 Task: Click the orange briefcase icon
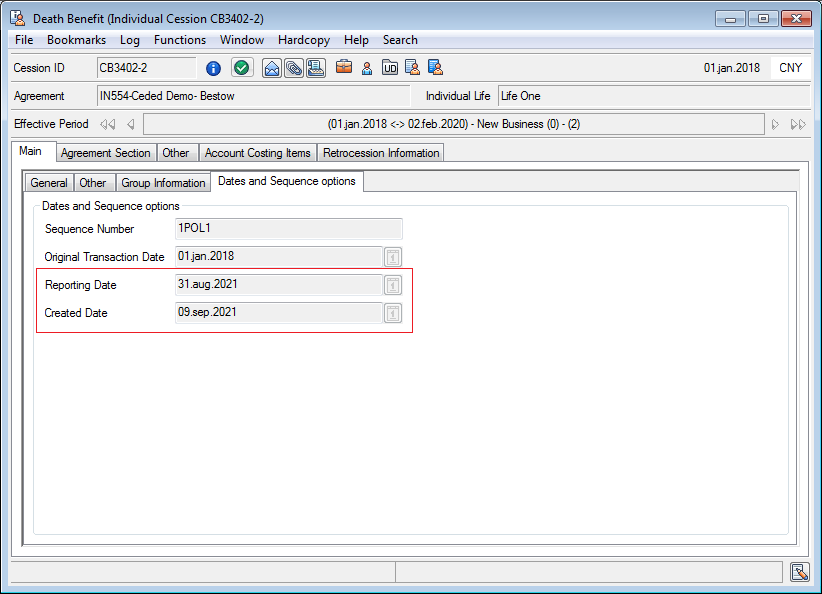344,68
